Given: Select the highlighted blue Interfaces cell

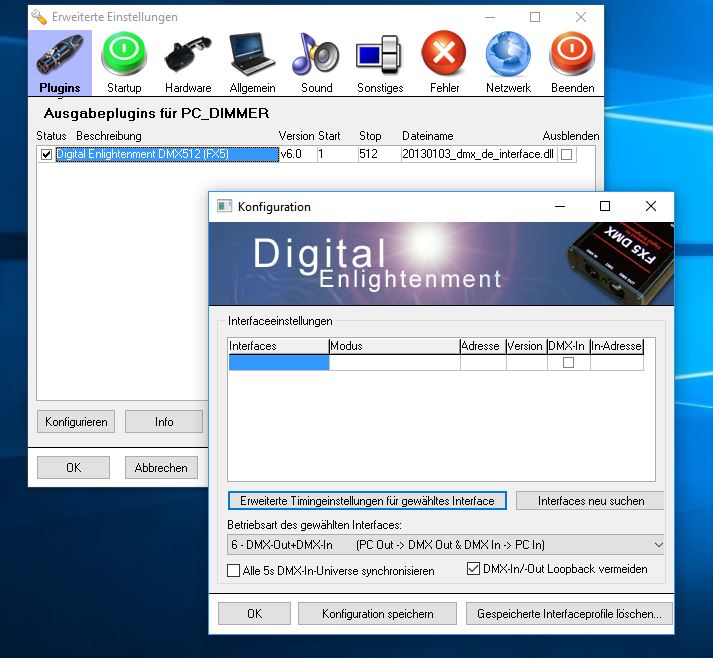Looking at the screenshot, I should (279, 363).
